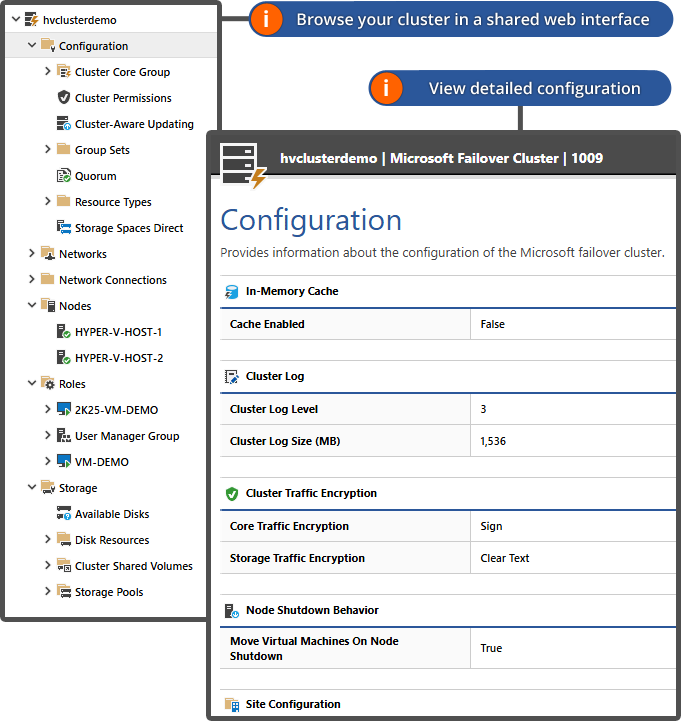Click the Nodes icon
Screen dimensions: 681x721
point(48,305)
